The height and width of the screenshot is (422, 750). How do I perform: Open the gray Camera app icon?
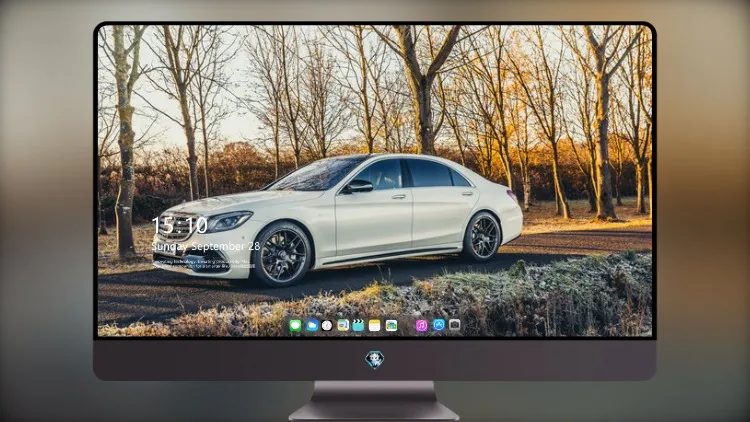click(455, 325)
